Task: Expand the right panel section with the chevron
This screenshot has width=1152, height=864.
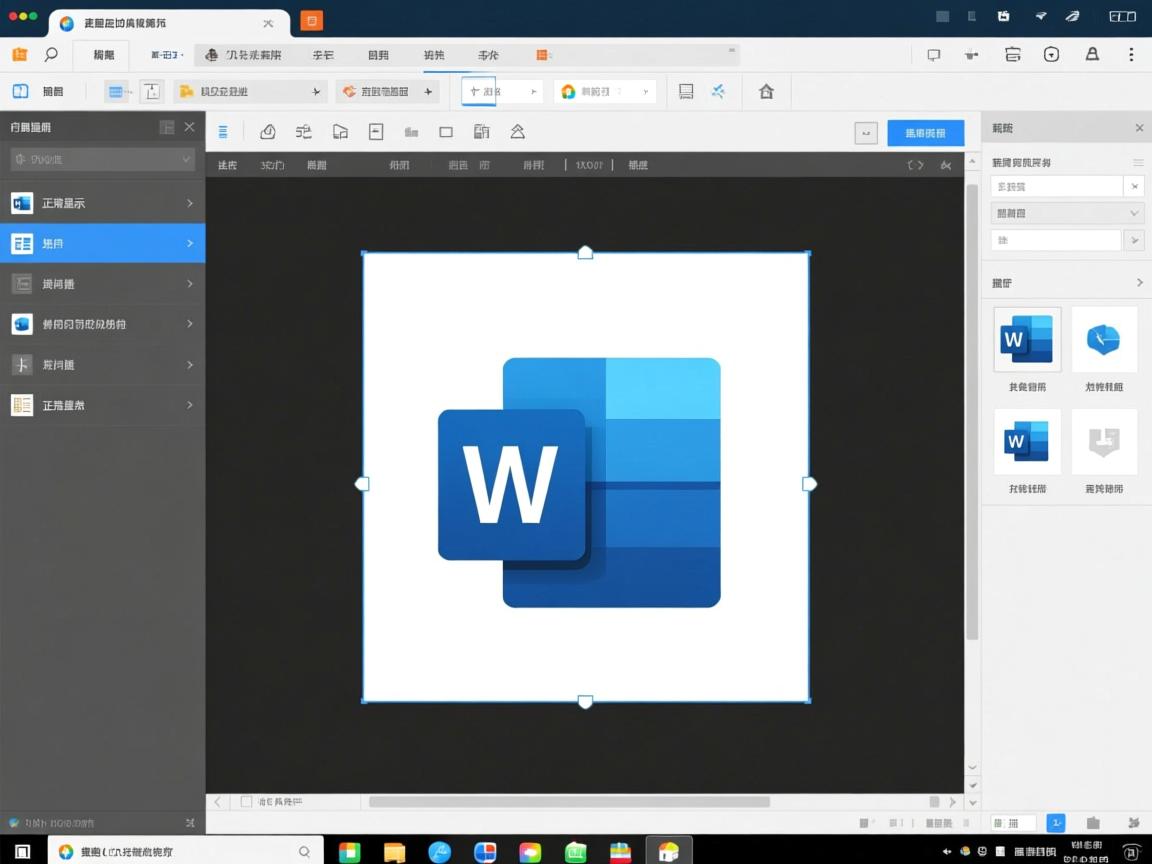Action: click(x=1139, y=283)
